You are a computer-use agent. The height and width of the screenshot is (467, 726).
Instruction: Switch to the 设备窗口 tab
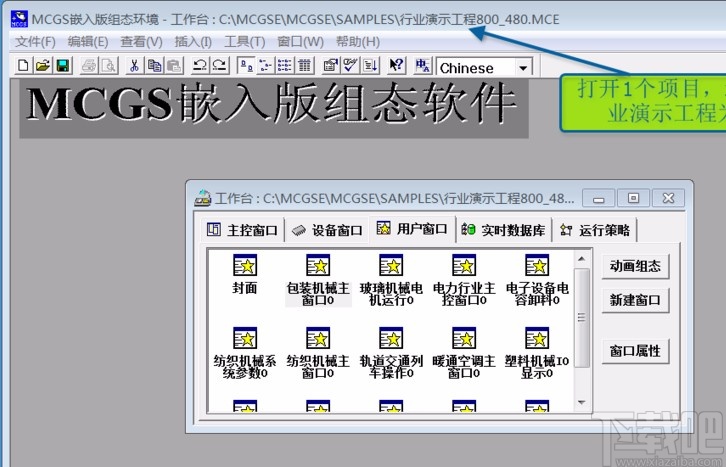(x=327, y=230)
